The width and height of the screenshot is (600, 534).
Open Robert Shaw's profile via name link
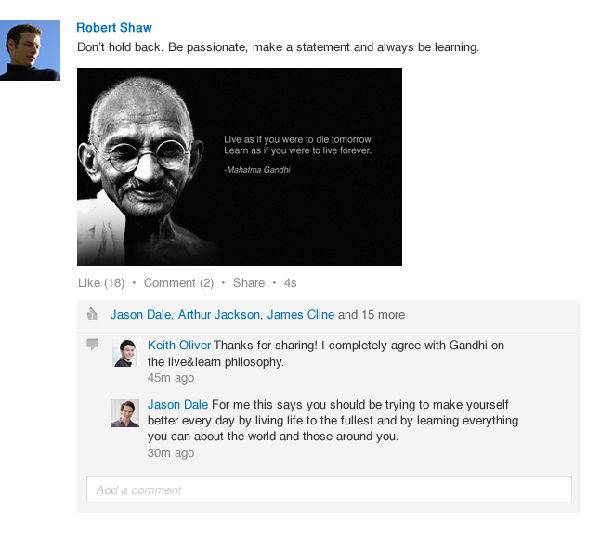114,28
